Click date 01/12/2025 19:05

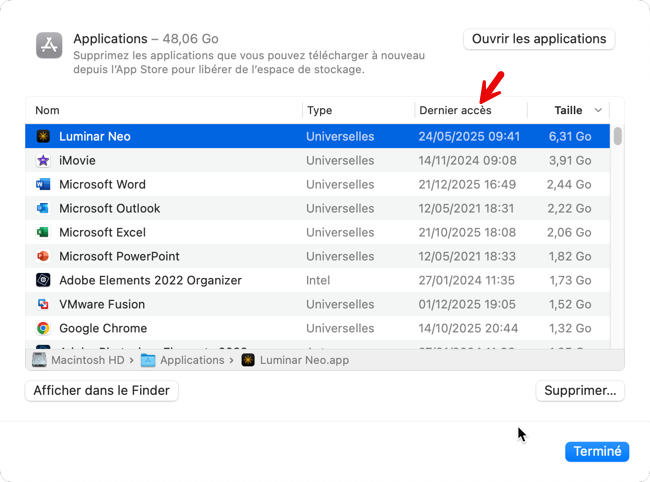point(467,304)
